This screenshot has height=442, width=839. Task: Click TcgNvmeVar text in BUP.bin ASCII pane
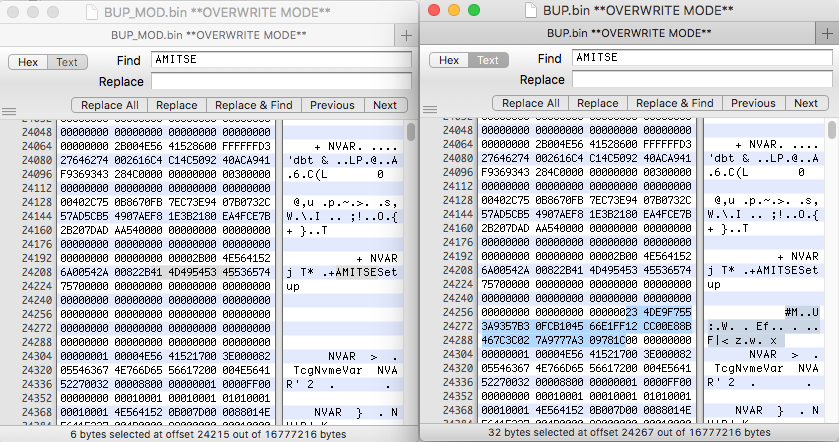tap(749, 368)
